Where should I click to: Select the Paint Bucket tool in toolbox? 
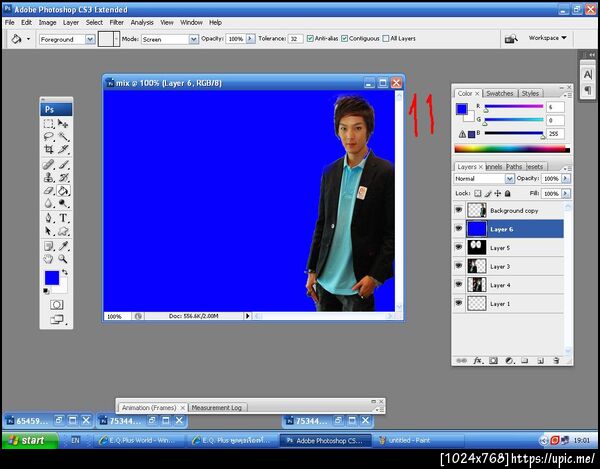(x=63, y=190)
